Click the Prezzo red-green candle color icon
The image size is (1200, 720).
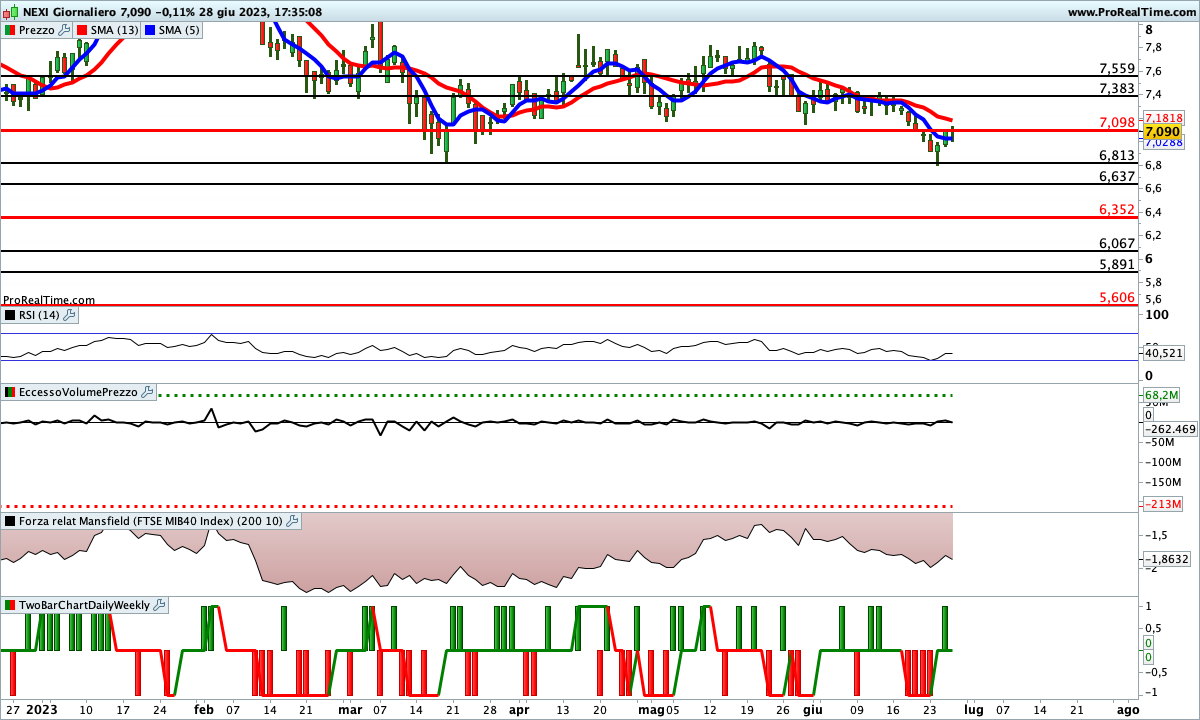coord(10,31)
